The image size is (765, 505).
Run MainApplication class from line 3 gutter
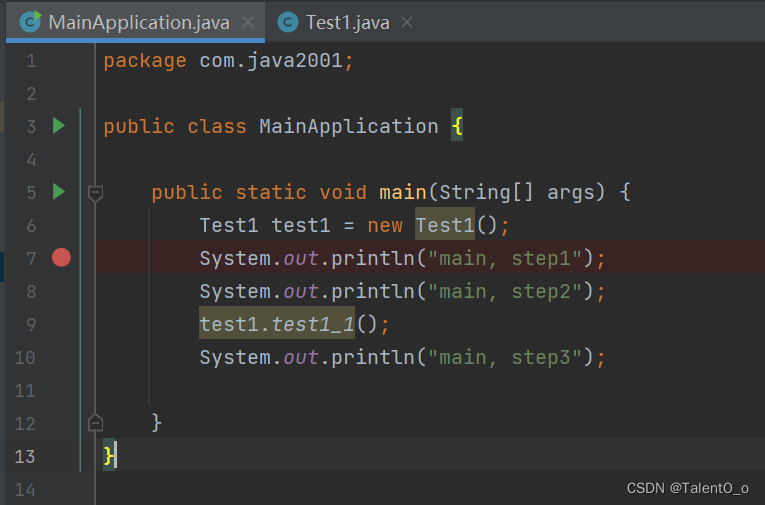pos(59,126)
